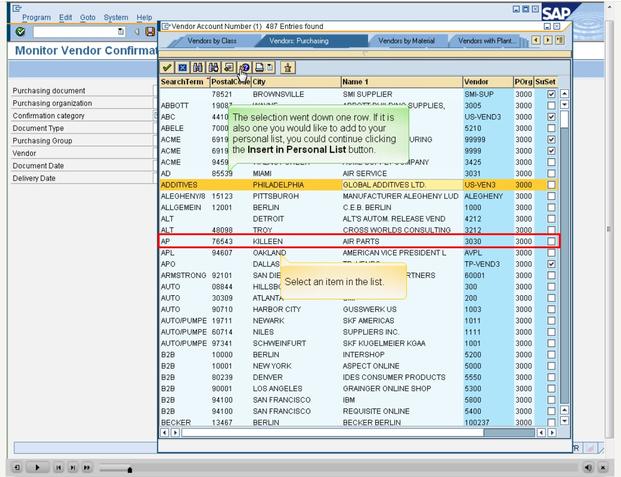This screenshot has width=621, height=477.
Task: Uncheck SuSet for vendor TP-VEND3
Action: coord(551,264)
